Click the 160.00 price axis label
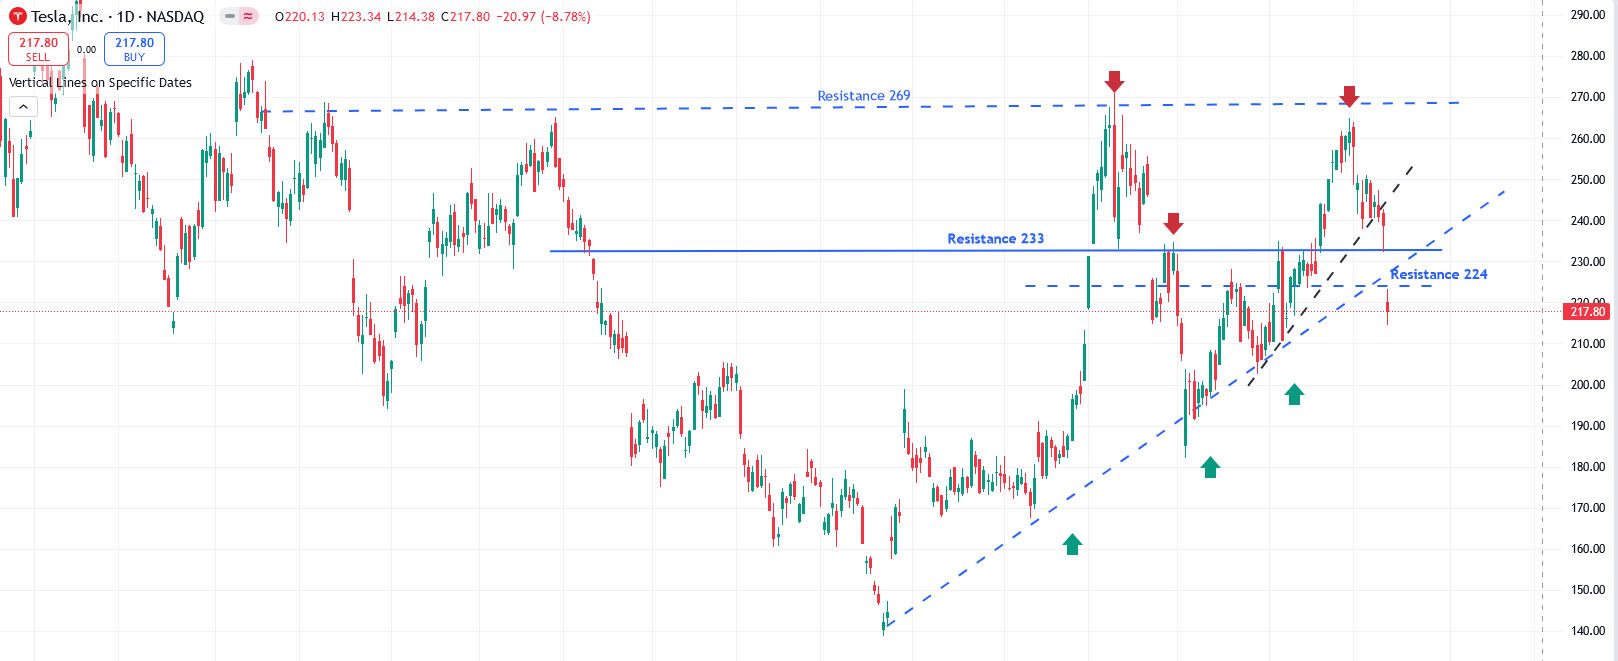The width and height of the screenshot is (1618, 661). 1587,549
